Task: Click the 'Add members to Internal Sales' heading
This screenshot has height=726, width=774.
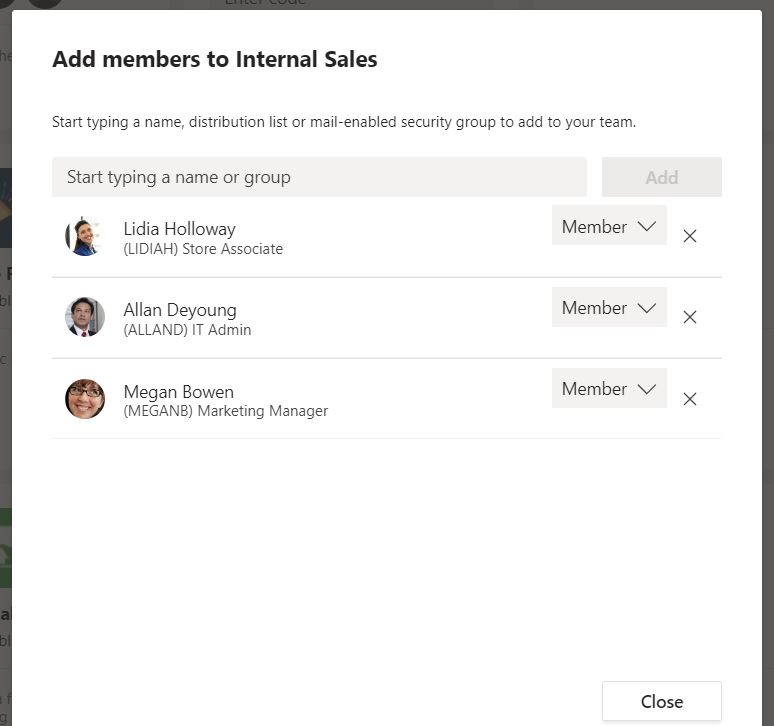Action: coord(215,60)
